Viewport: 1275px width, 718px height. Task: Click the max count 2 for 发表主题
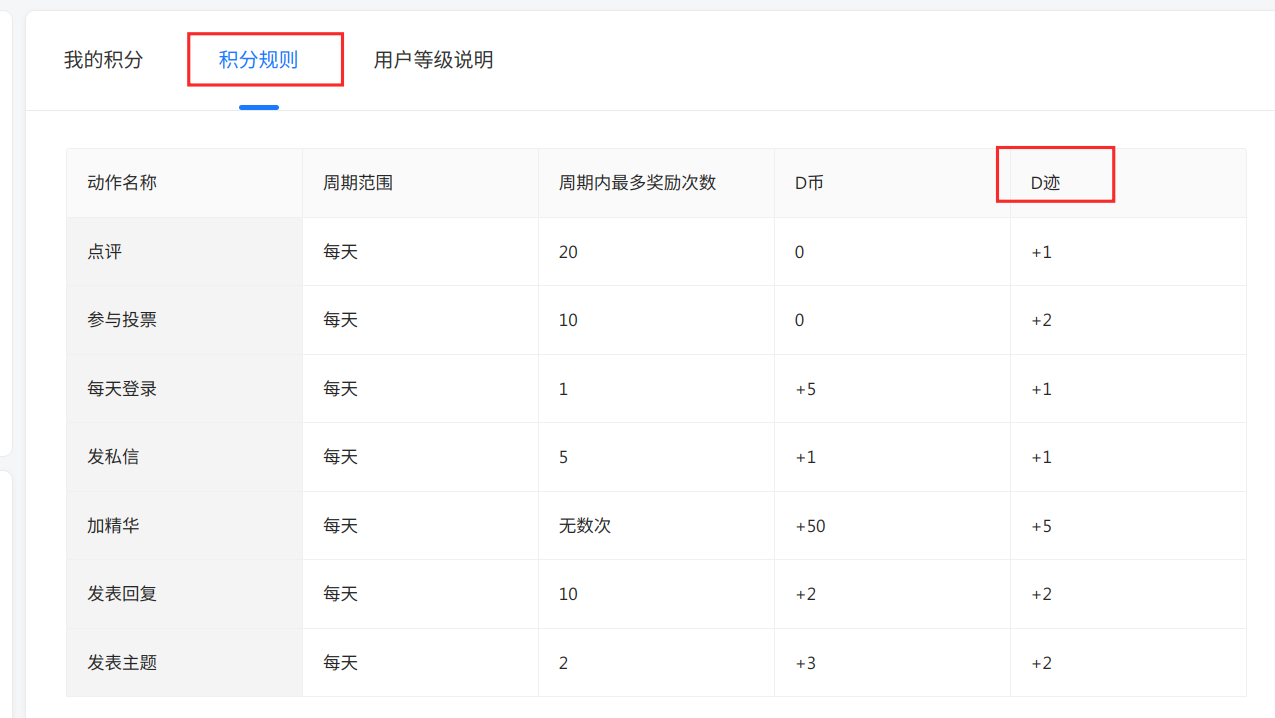564,663
